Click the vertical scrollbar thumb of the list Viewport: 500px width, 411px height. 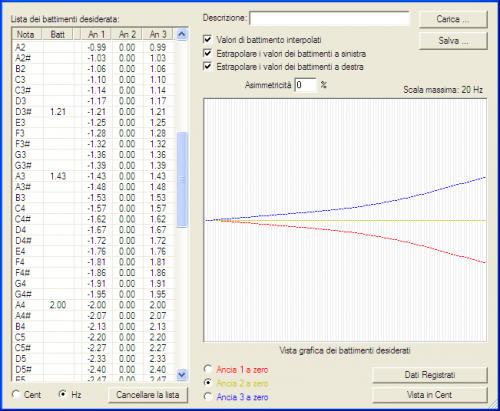[182, 180]
